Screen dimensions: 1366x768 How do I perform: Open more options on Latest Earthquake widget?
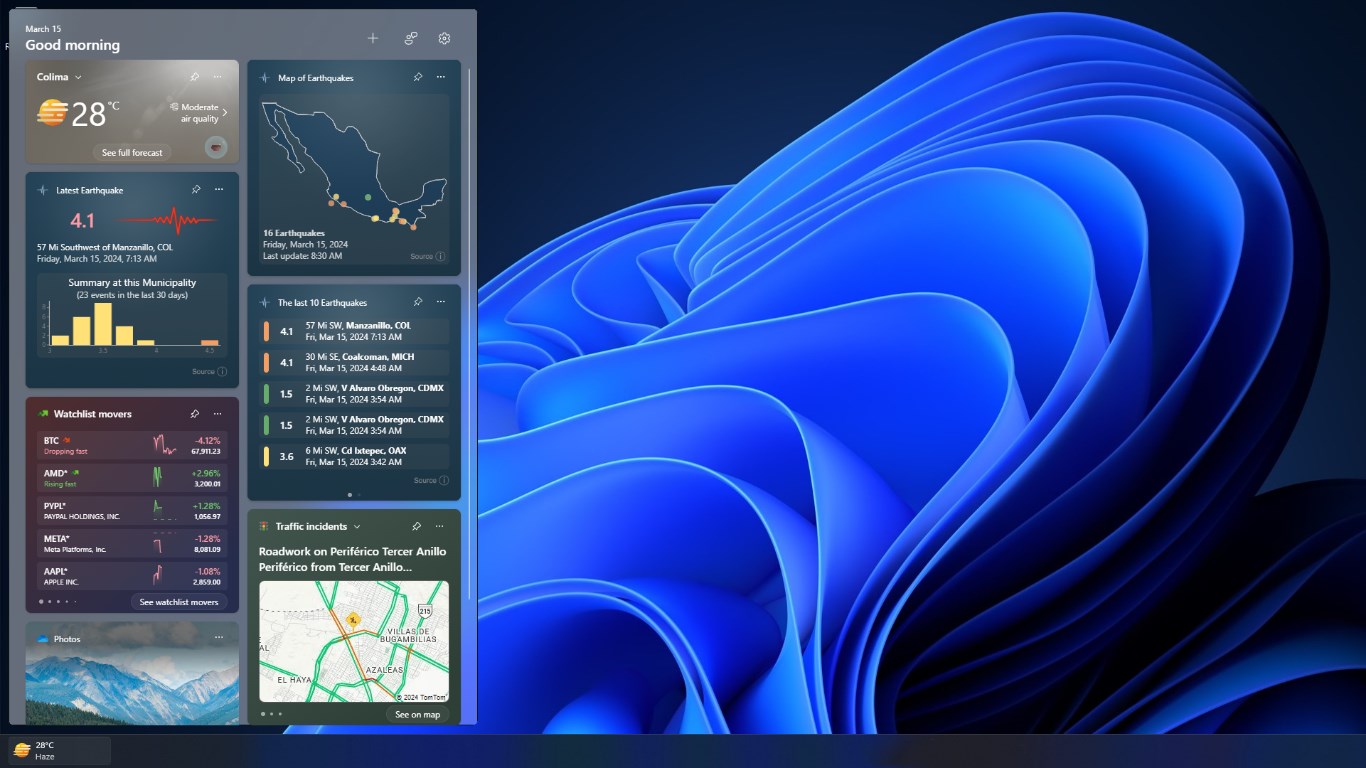(x=218, y=189)
